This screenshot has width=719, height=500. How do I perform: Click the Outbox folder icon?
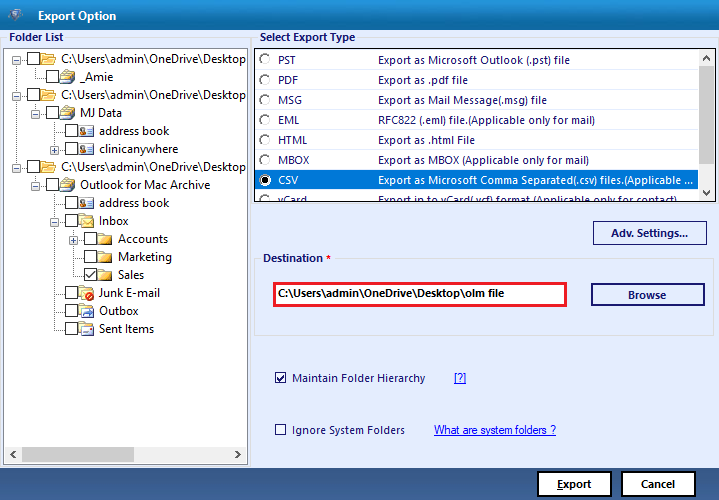pyautogui.click(x=86, y=311)
